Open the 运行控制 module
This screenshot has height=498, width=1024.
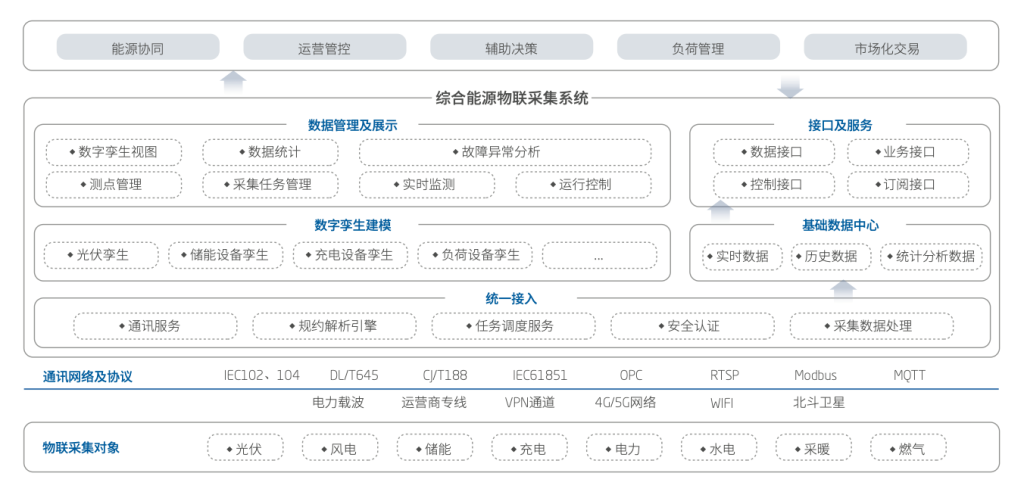coord(583,185)
